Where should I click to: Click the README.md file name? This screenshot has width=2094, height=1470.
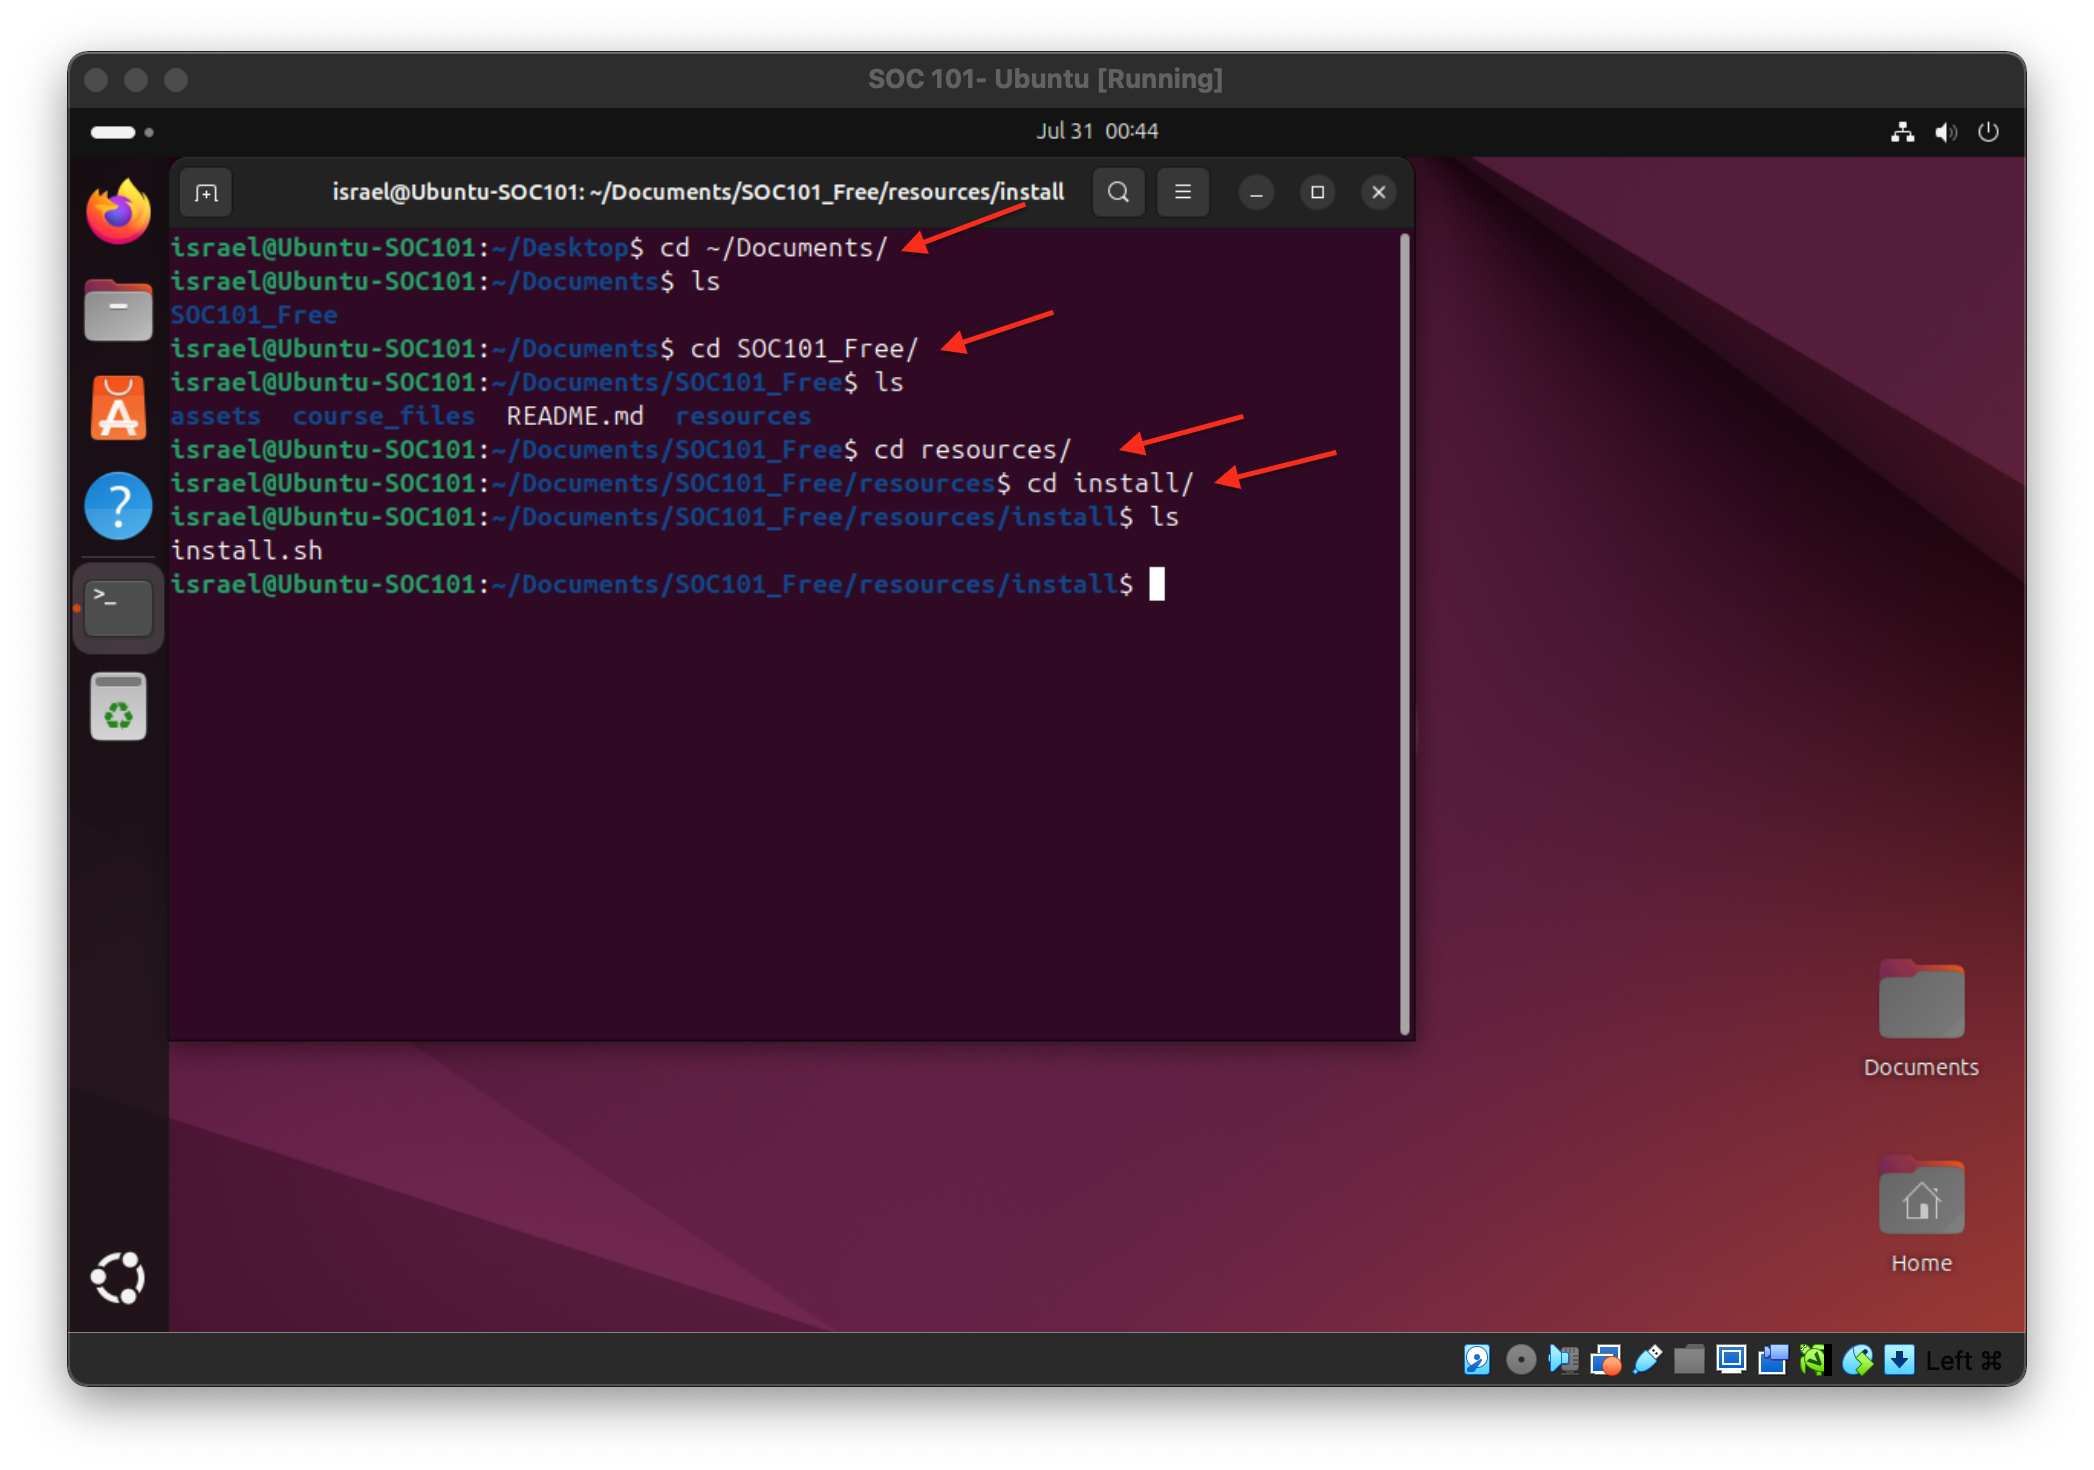575,416
